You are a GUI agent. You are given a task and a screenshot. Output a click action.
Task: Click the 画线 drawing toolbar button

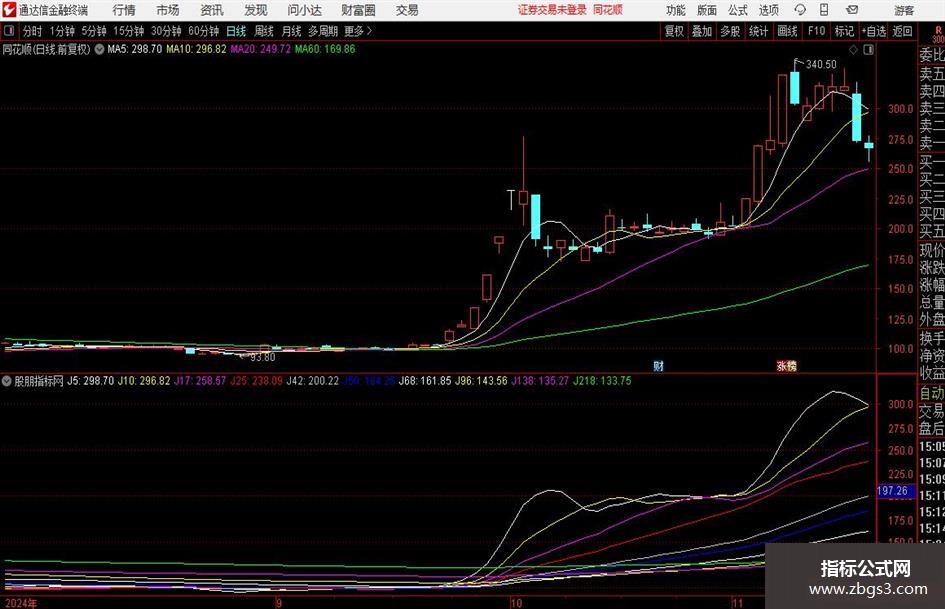(788, 31)
